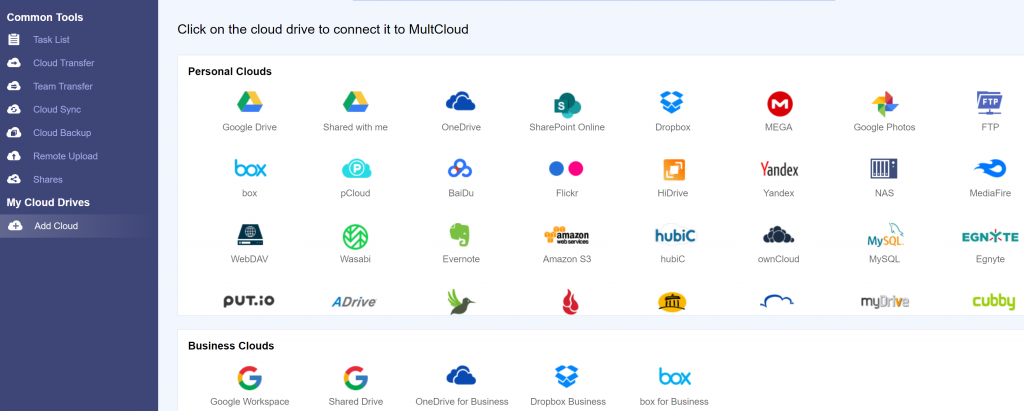This screenshot has width=1024, height=411.
Task: Choose Dropbox Business icon
Action: [x=567, y=376]
